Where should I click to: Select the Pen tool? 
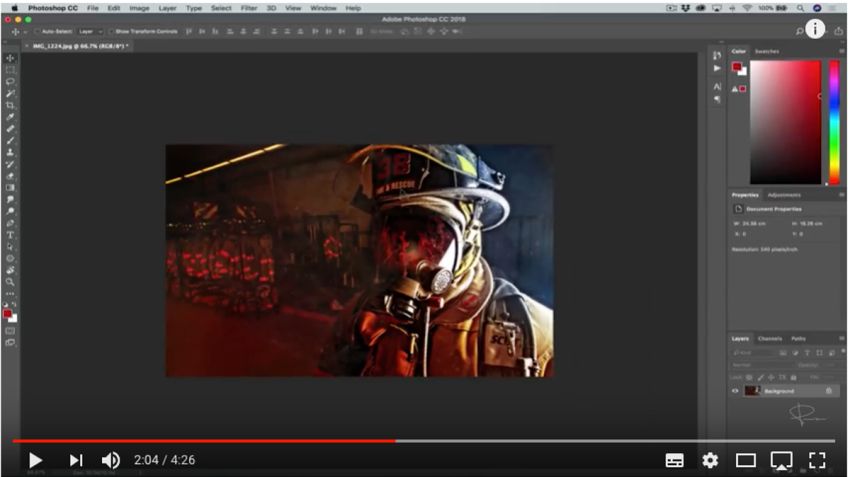(10, 223)
